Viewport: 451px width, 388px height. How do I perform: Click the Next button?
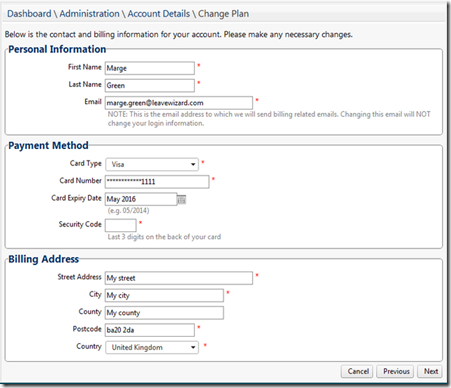pos(430,371)
